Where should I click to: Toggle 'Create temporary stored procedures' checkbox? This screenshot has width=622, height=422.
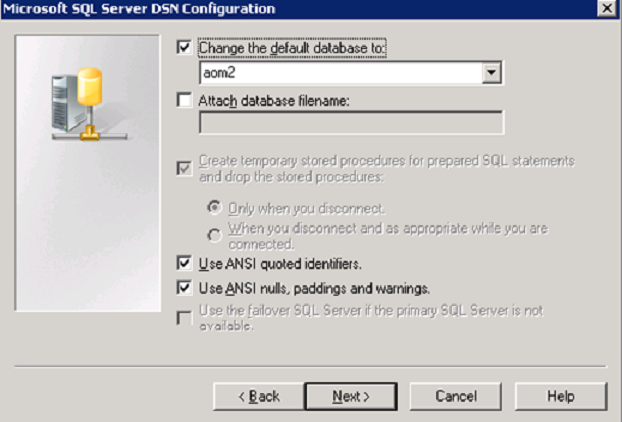[184, 169]
